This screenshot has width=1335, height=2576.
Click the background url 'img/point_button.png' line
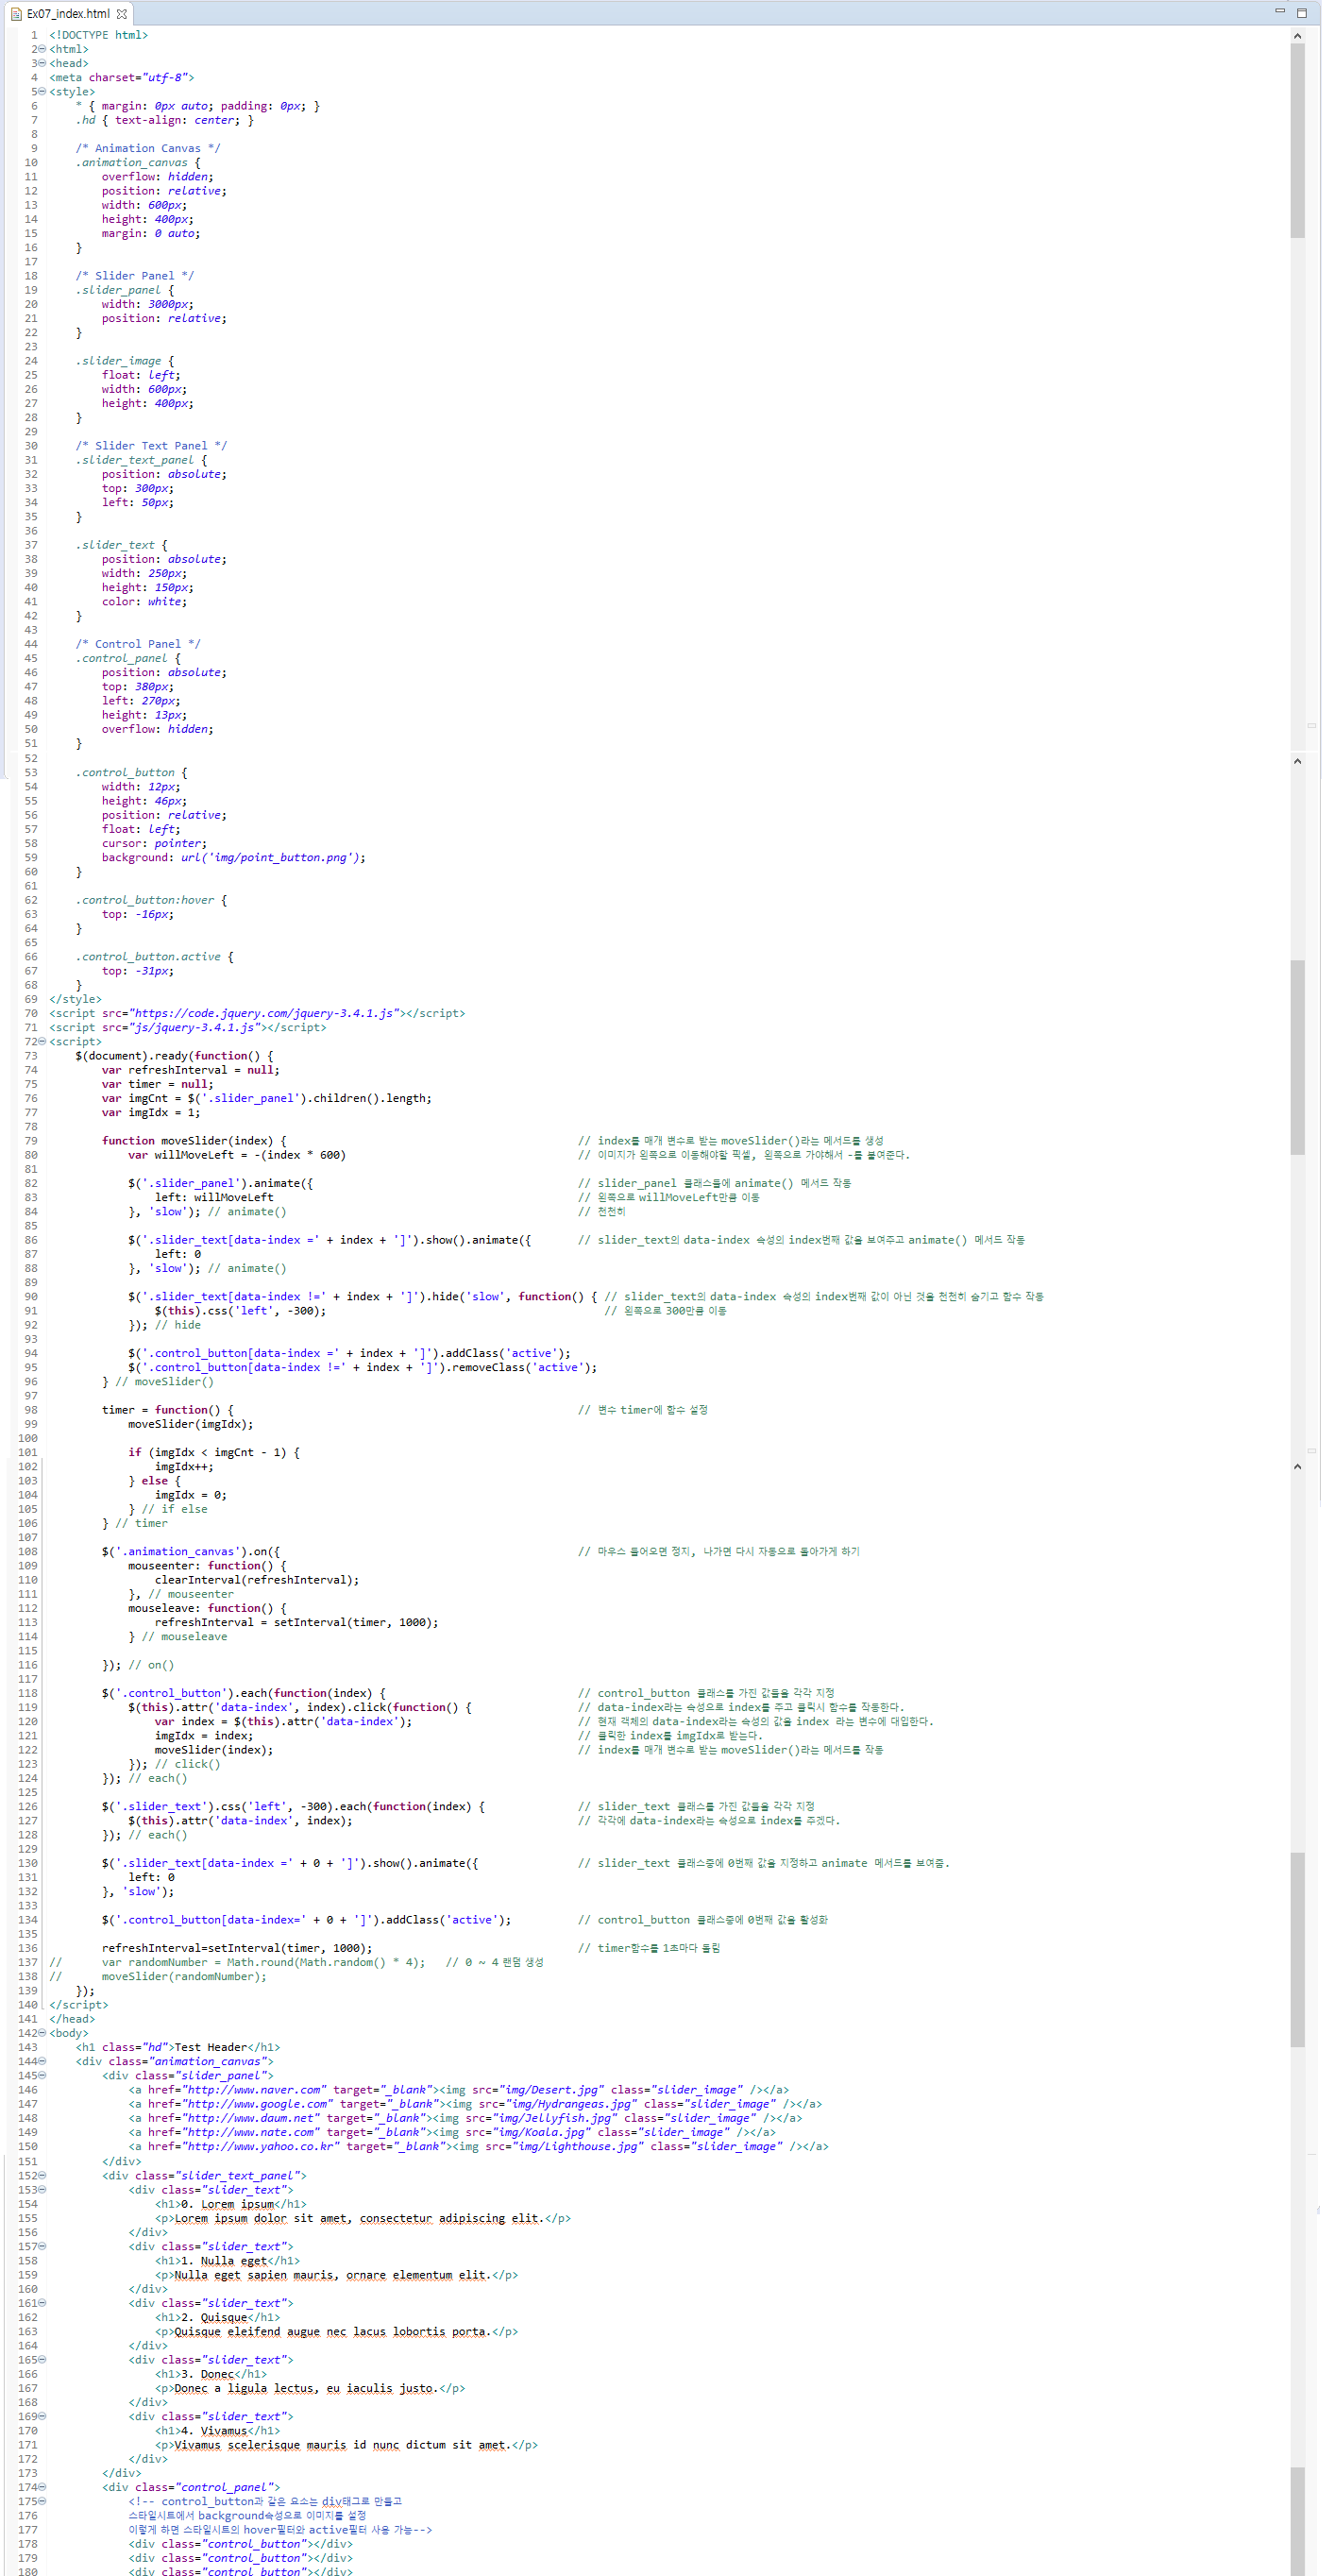tap(234, 857)
